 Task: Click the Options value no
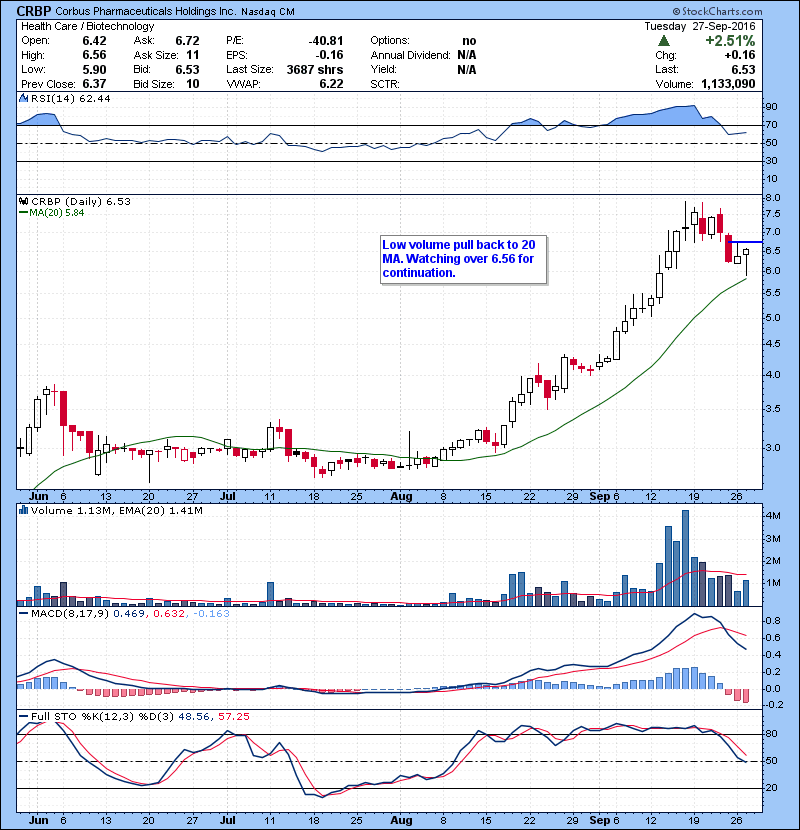[x=469, y=41]
